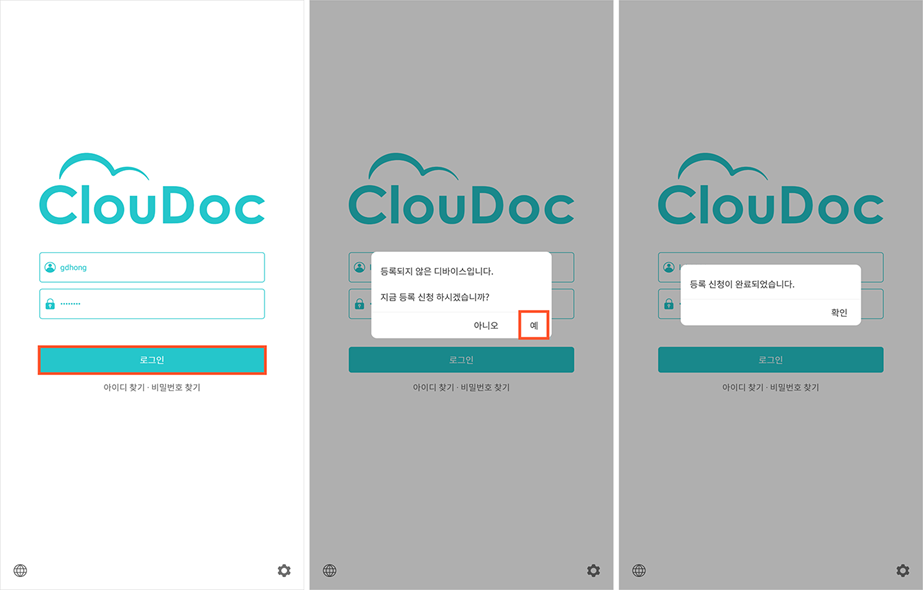Tap the bright teal 로그인 button
Viewport: 923px width, 590px height.
point(152,360)
